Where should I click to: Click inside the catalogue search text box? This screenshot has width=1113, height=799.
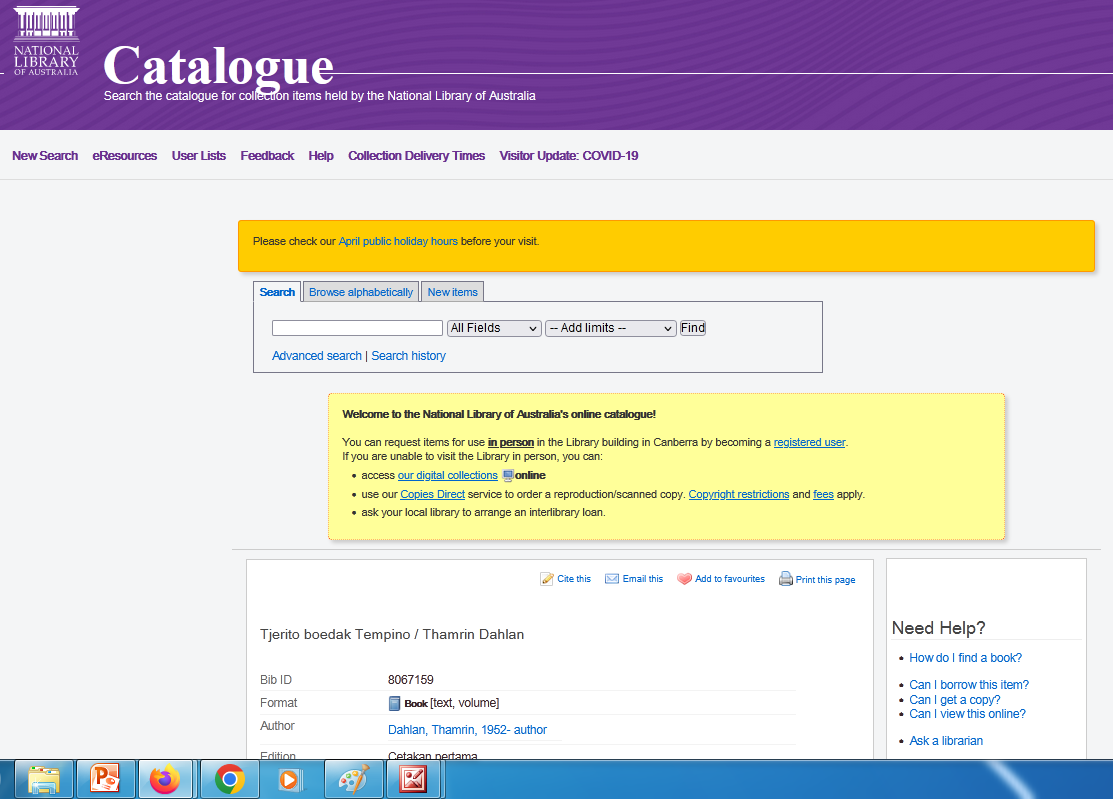pyautogui.click(x=357, y=328)
